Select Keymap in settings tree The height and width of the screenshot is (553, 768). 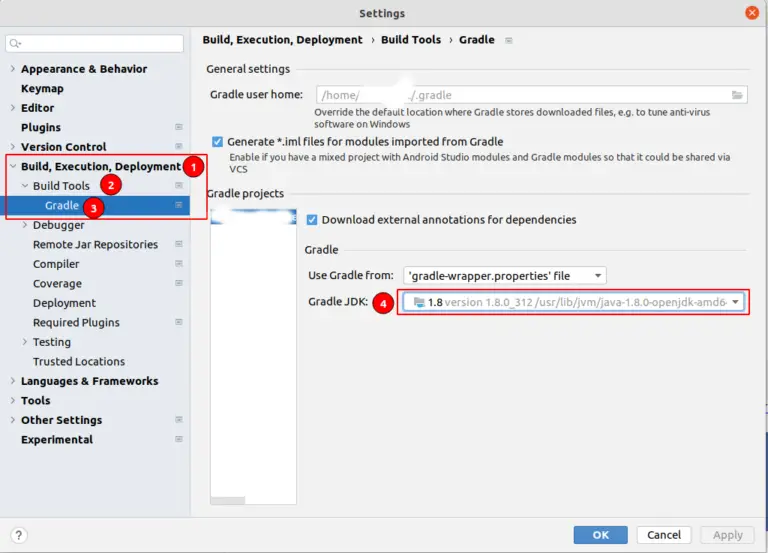tap(42, 88)
